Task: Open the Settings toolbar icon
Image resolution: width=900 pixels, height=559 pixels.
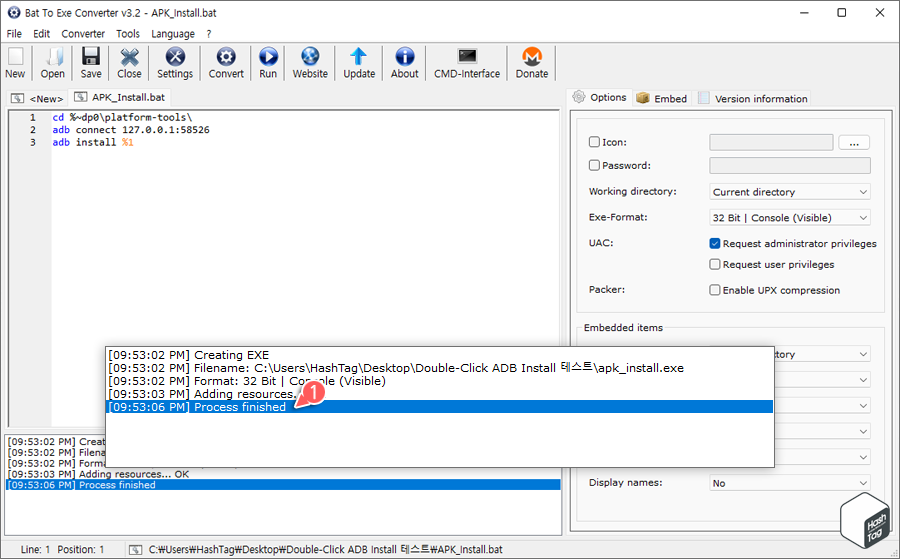Action: point(175,56)
